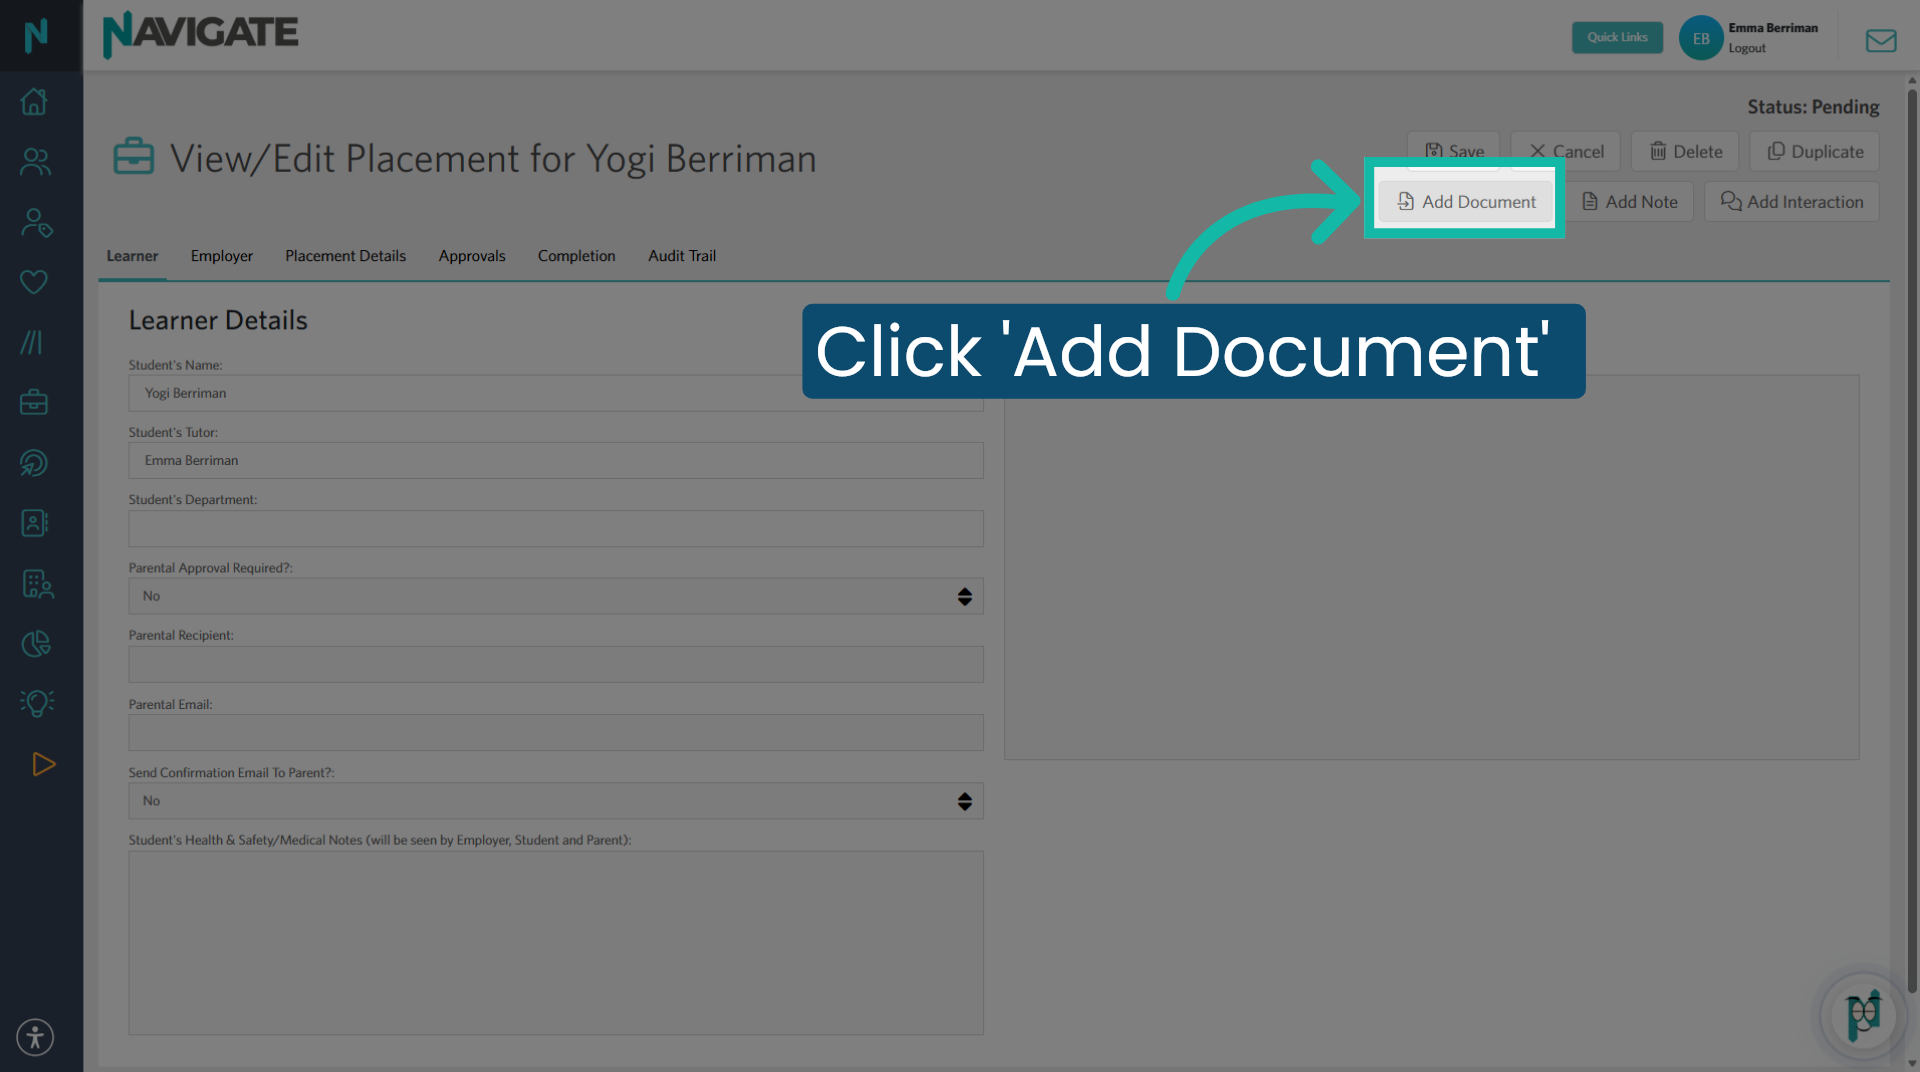
Task: Click the Quick Links button
Action: [1617, 37]
